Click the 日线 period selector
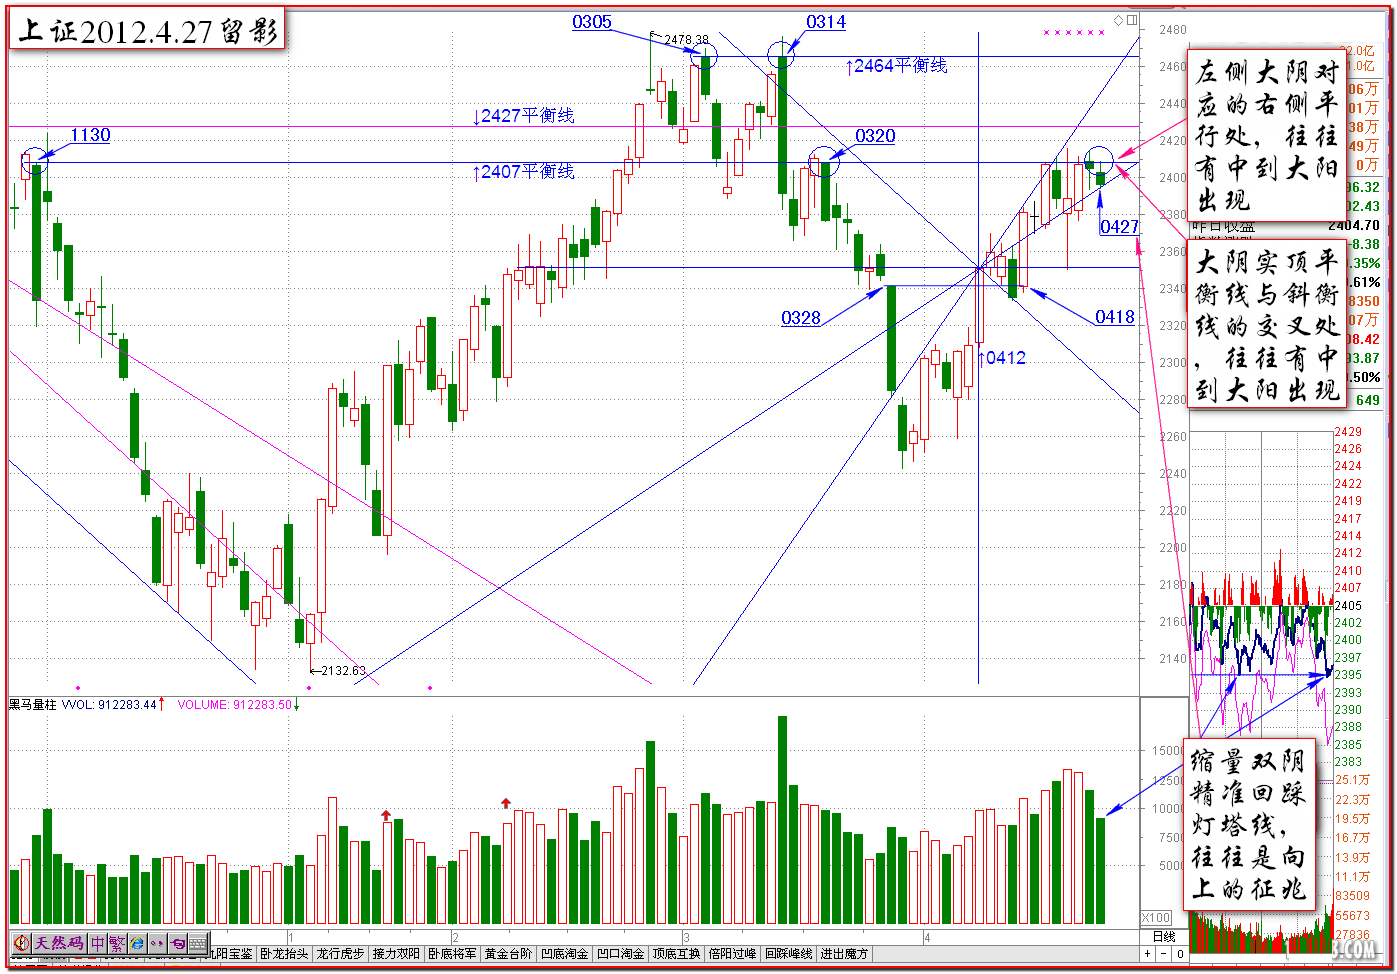Image resolution: width=1397 pixels, height=974 pixels. coord(1164,937)
